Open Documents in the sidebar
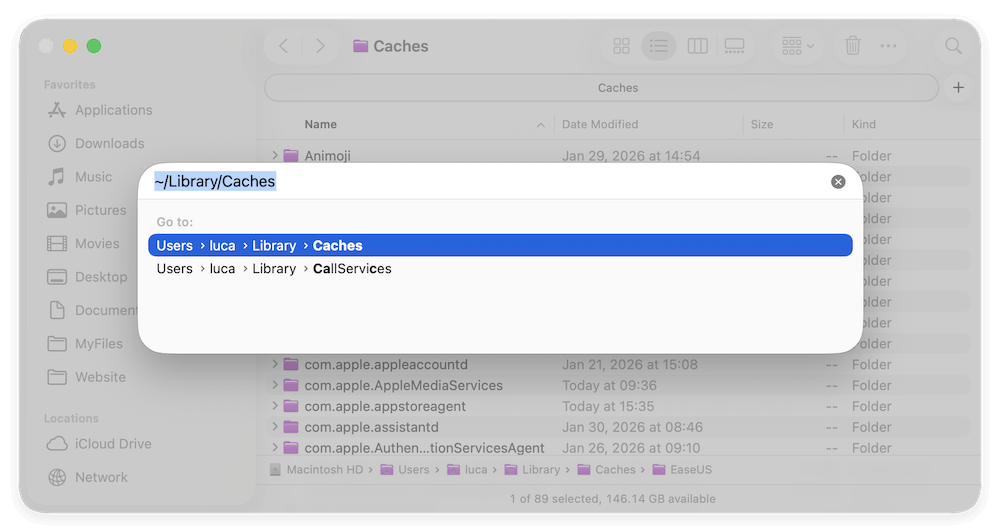Viewport: 1000px width, 532px height. click(x=92, y=310)
